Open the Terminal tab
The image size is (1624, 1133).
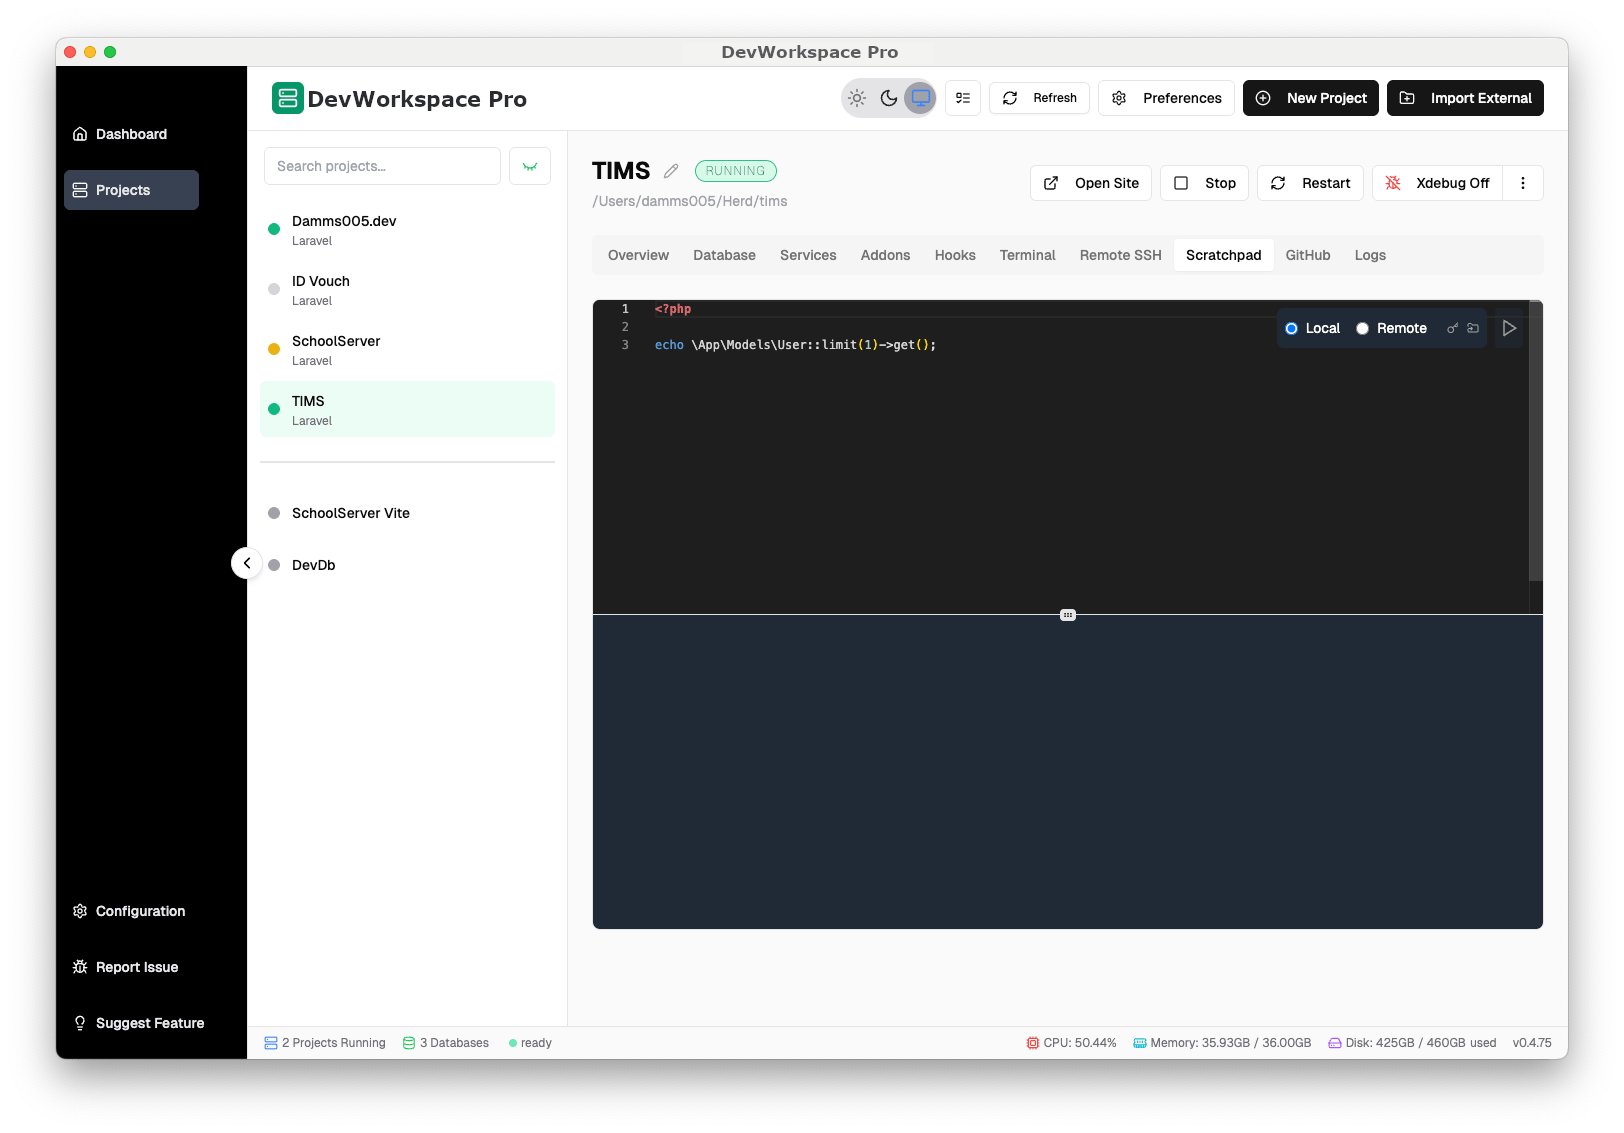coord(1027,255)
